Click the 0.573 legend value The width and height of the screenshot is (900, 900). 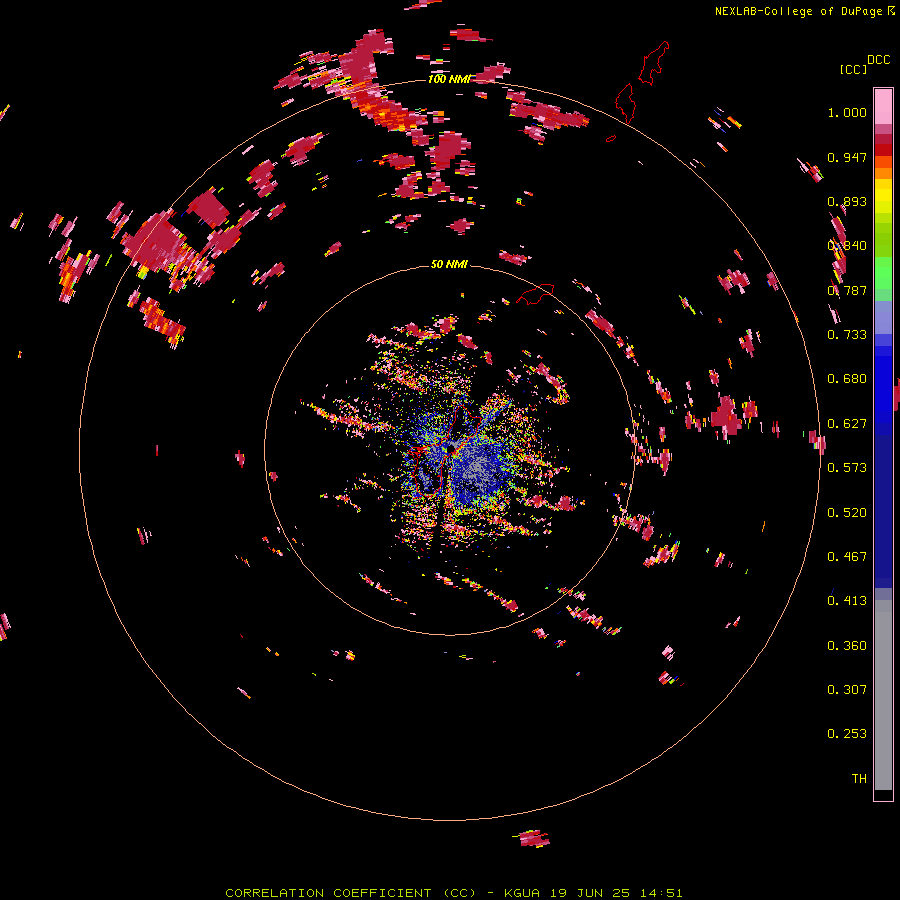tap(847, 468)
